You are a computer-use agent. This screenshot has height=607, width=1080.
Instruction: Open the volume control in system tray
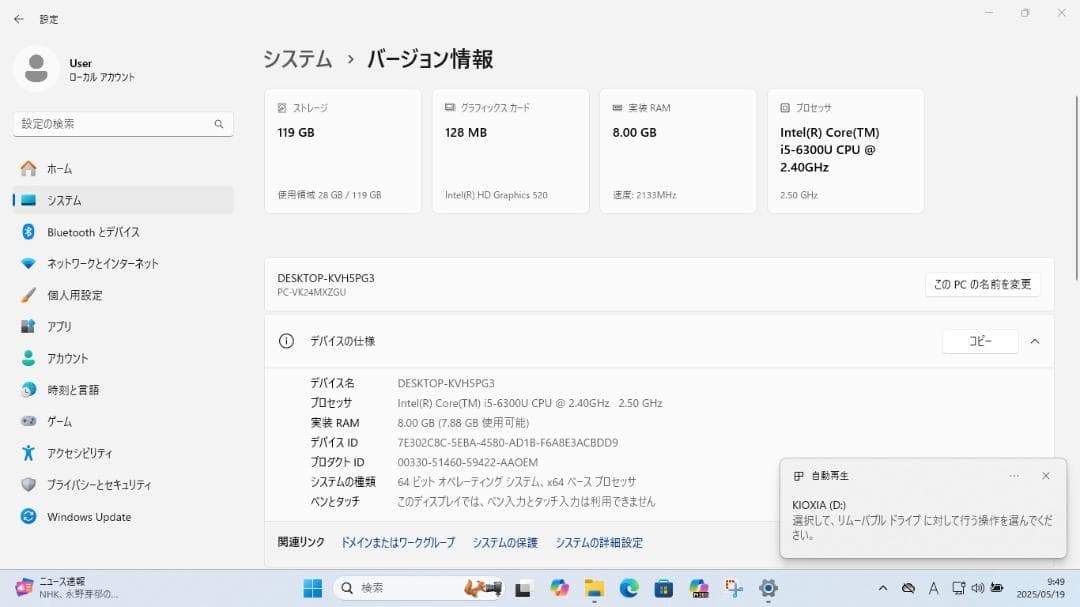click(978, 588)
